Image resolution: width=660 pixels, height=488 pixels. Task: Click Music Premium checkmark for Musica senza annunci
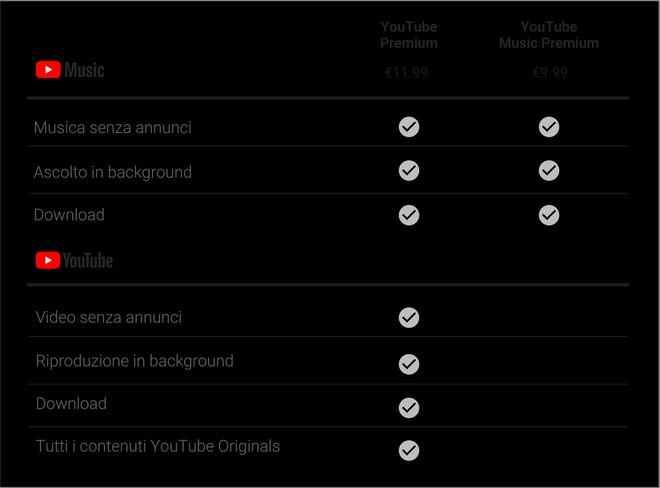point(549,127)
